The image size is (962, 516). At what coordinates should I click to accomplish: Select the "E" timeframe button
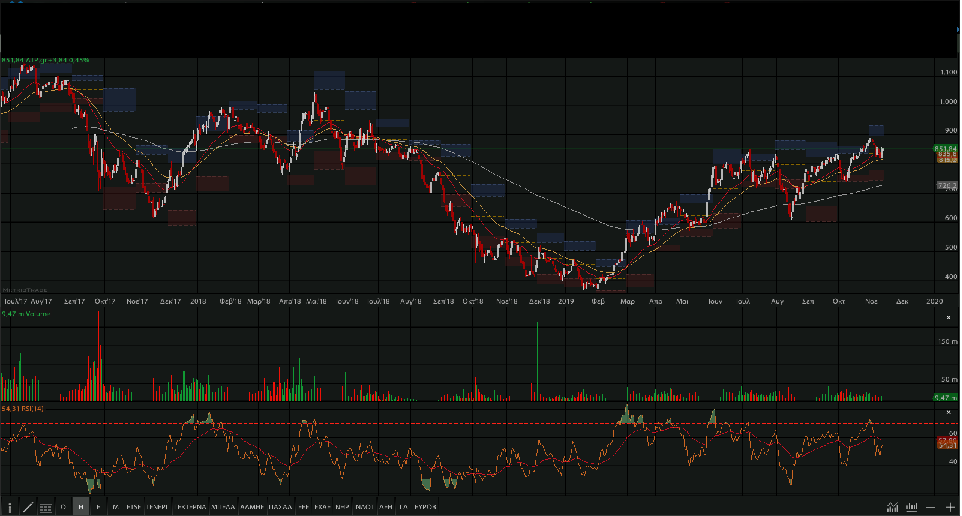98,507
